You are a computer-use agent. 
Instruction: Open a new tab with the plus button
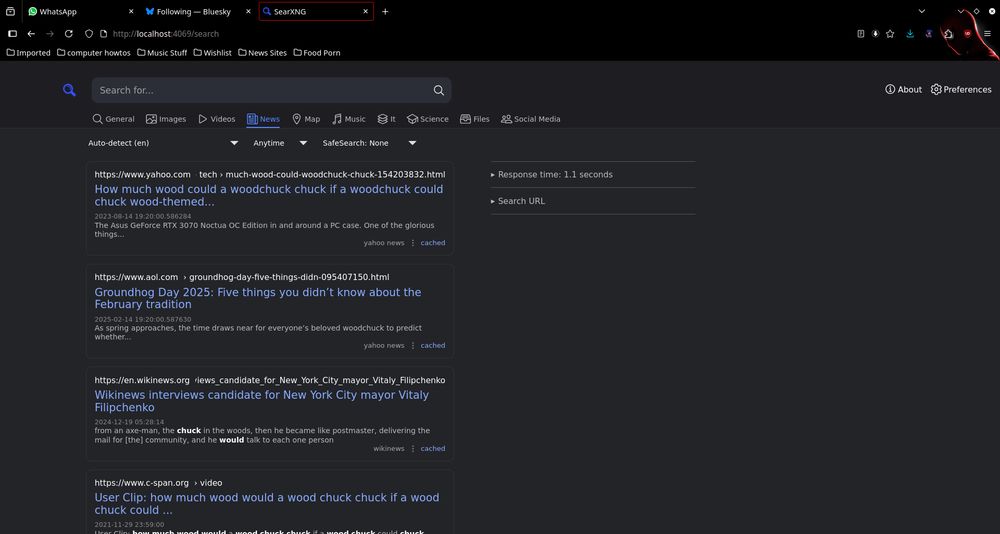pos(385,11)
